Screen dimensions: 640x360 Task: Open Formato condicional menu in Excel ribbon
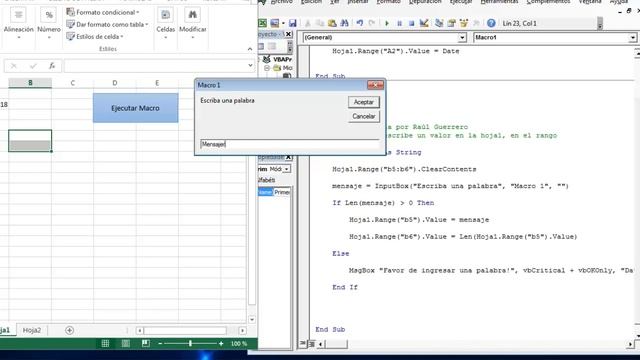[x=103, y=12]
